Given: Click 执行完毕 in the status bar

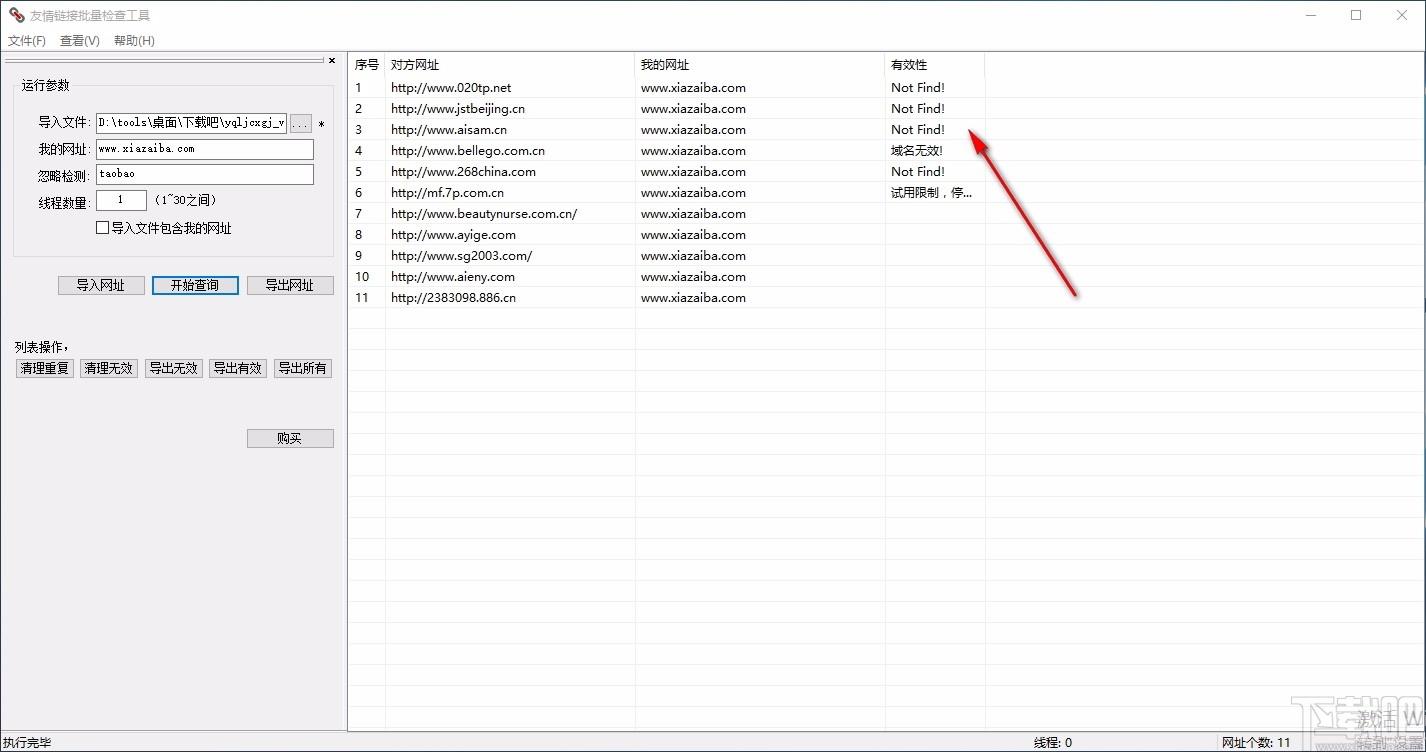Looking at the screenshot, I should pos(27,743).
